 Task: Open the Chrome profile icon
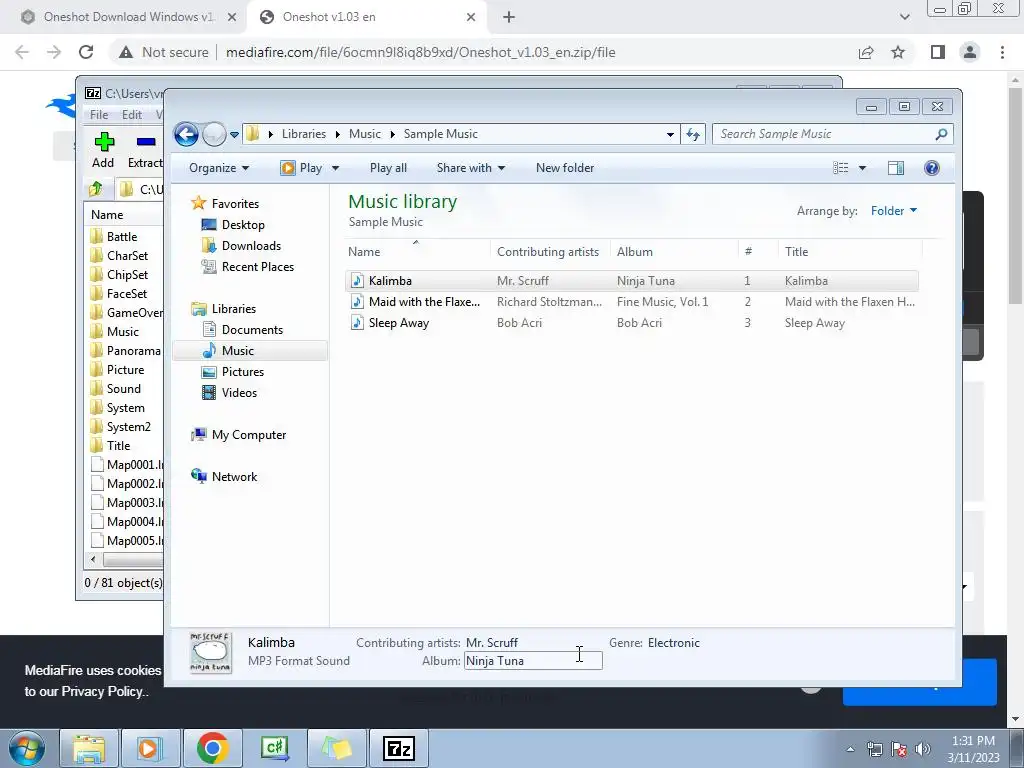(x=970, y=52)
